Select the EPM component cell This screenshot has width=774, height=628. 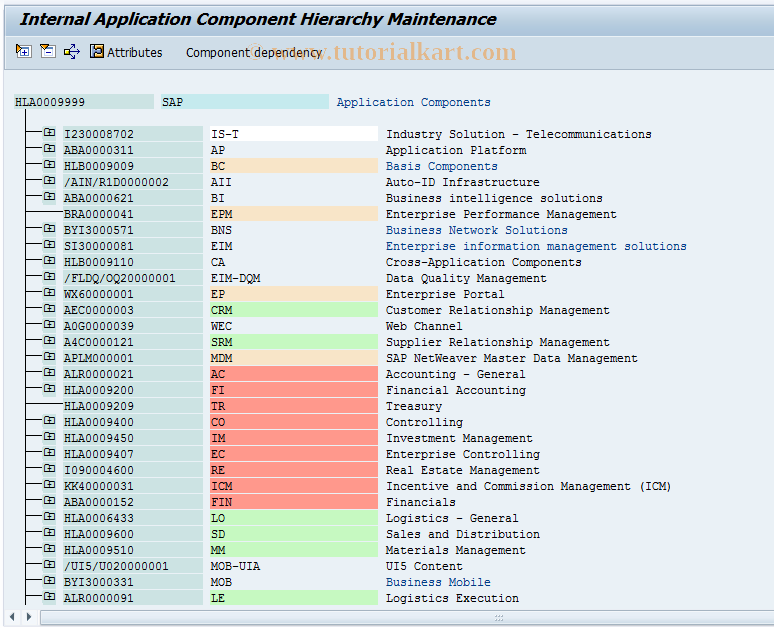(x=294, y=214)
